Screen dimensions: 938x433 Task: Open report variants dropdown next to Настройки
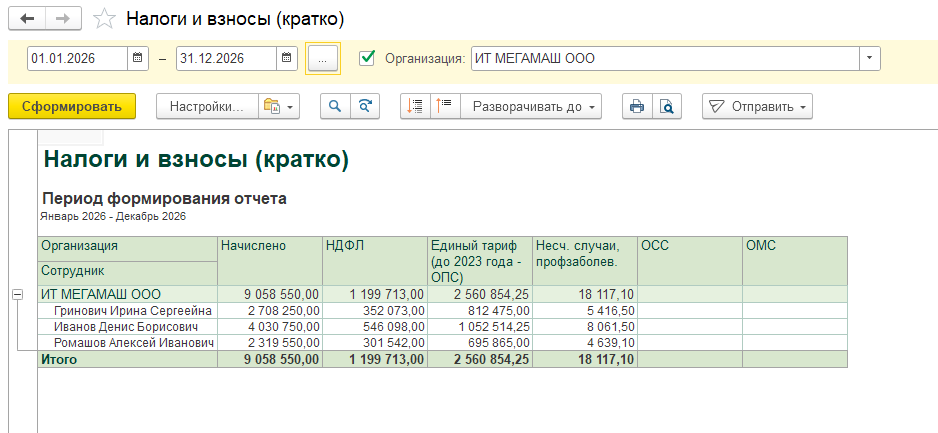click(279, 107)
